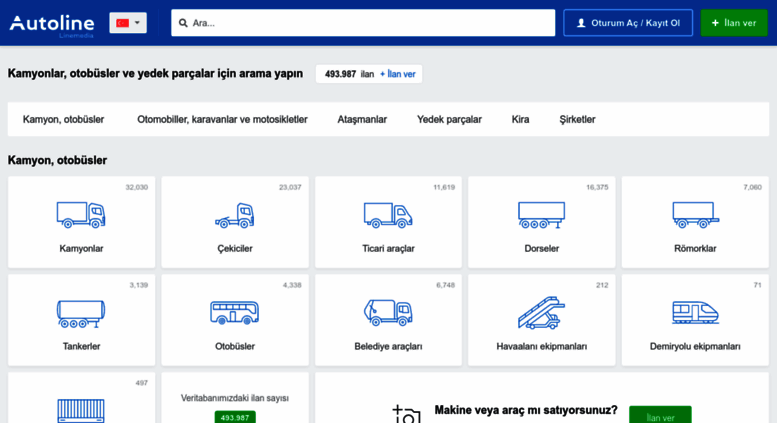Click the + İlan ver link beside listing count

pos(397,74)
